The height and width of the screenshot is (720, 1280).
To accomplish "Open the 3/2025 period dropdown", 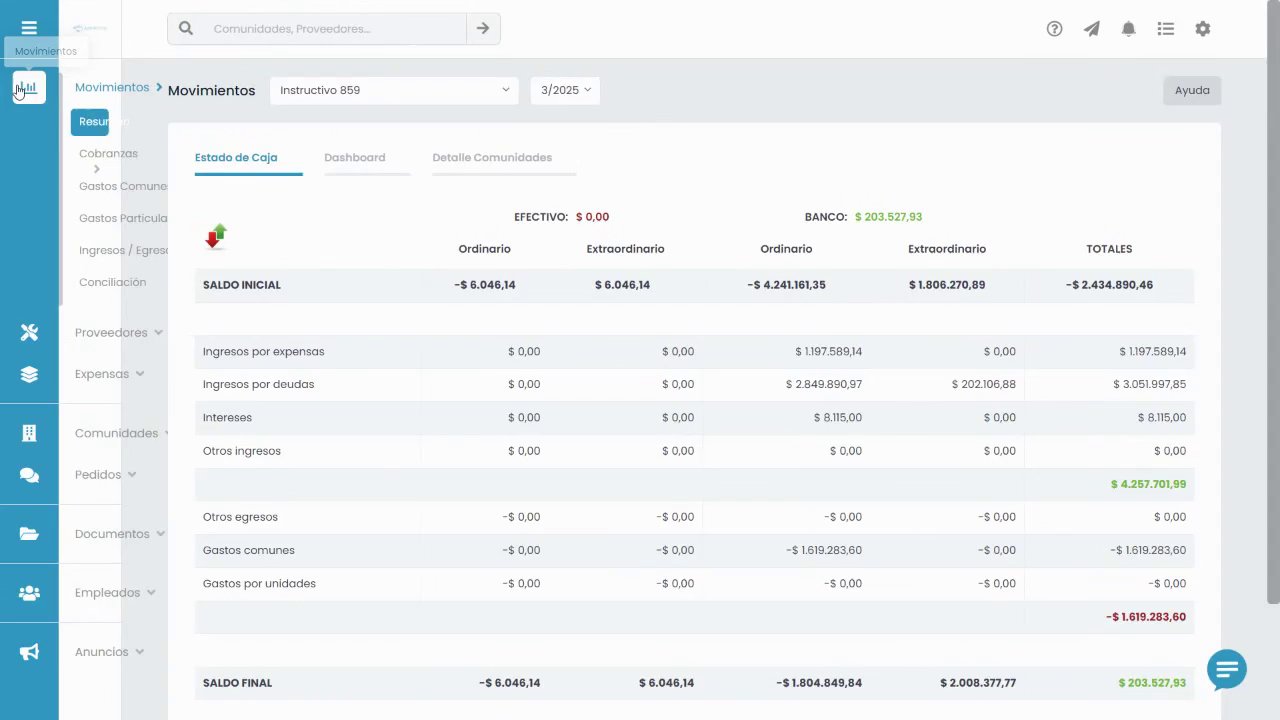I will [565, 90].
